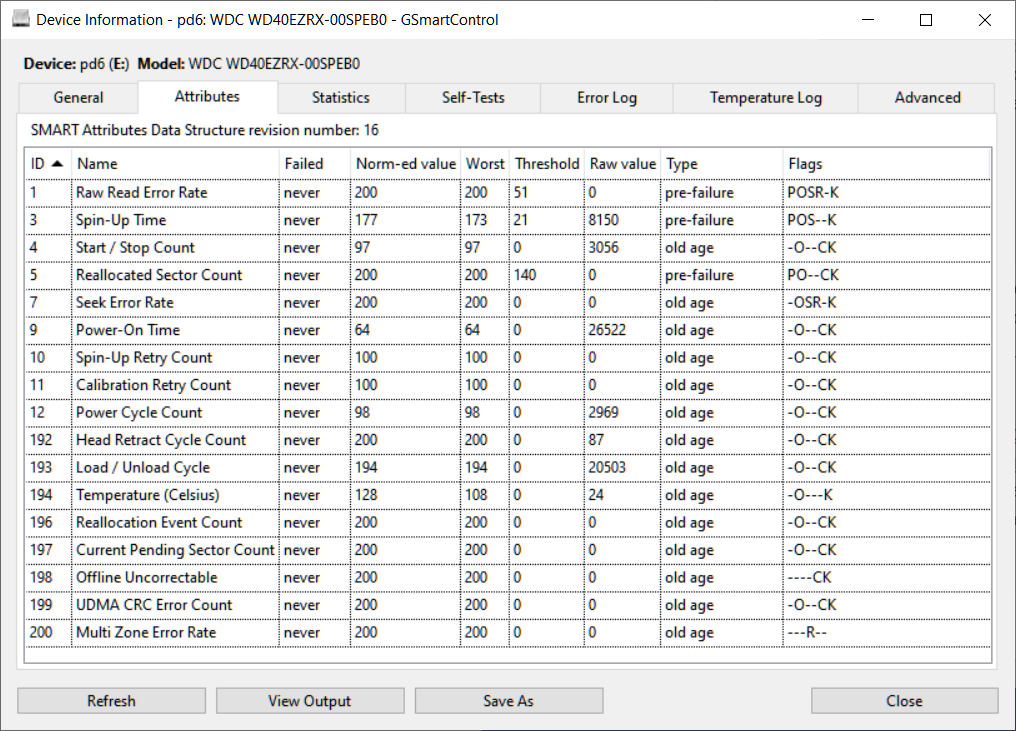The image size is (1016, 731).
Task: Click the ----CK flags cell
Action: (809, 577)
